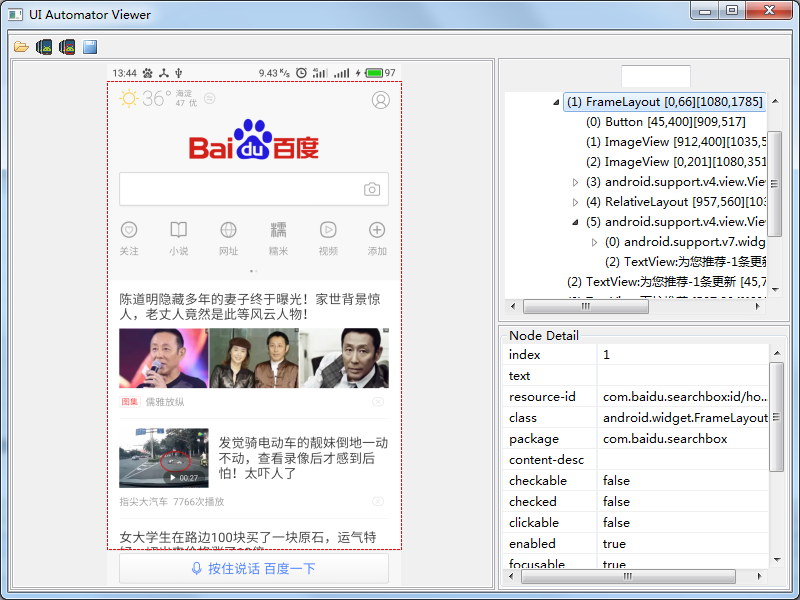800x600 pixels.
Task: Open the 女大学生在路边 headline
Action: tap(248, 537)
